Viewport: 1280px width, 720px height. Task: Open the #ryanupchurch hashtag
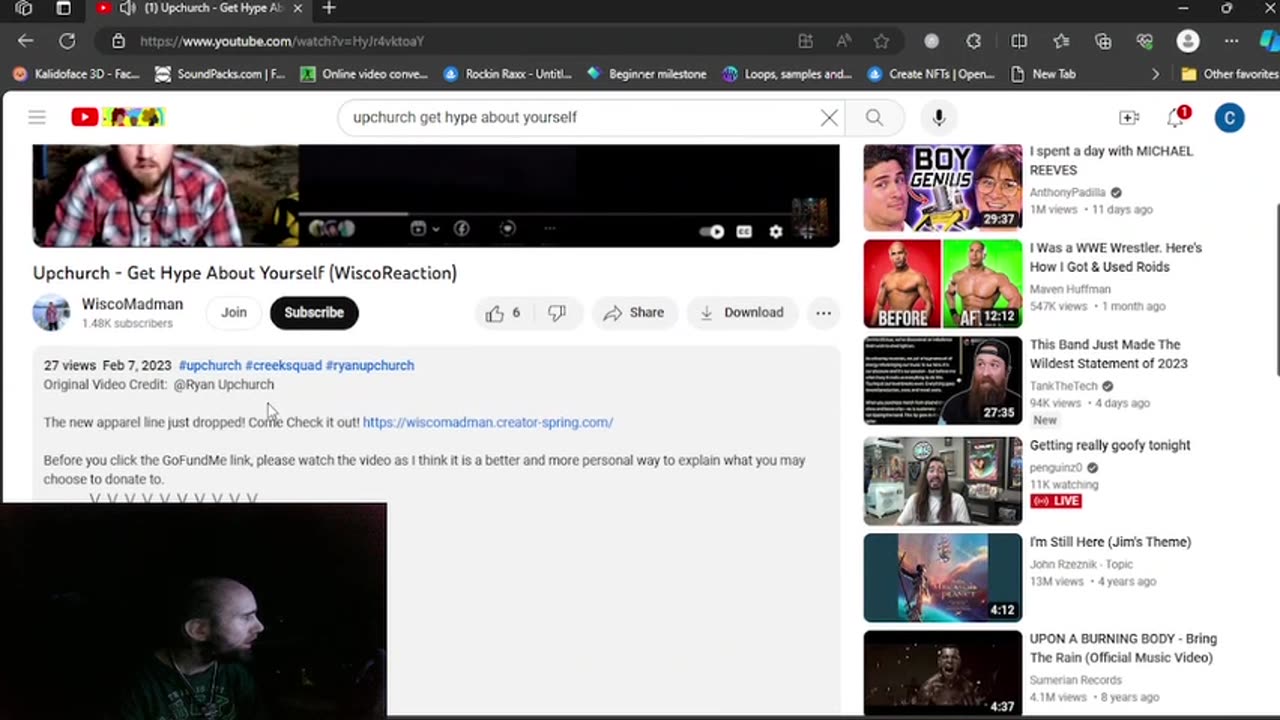370,365
